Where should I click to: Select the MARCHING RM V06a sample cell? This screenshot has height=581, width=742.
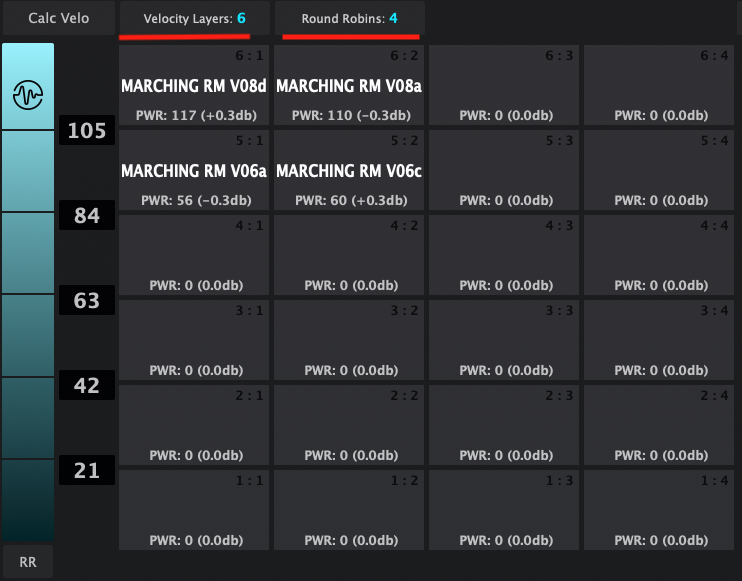tap(194, 171)
